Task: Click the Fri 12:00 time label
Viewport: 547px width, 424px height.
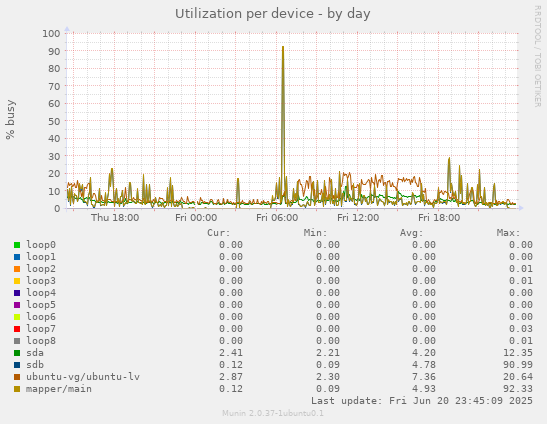Action: pos(358,218)
